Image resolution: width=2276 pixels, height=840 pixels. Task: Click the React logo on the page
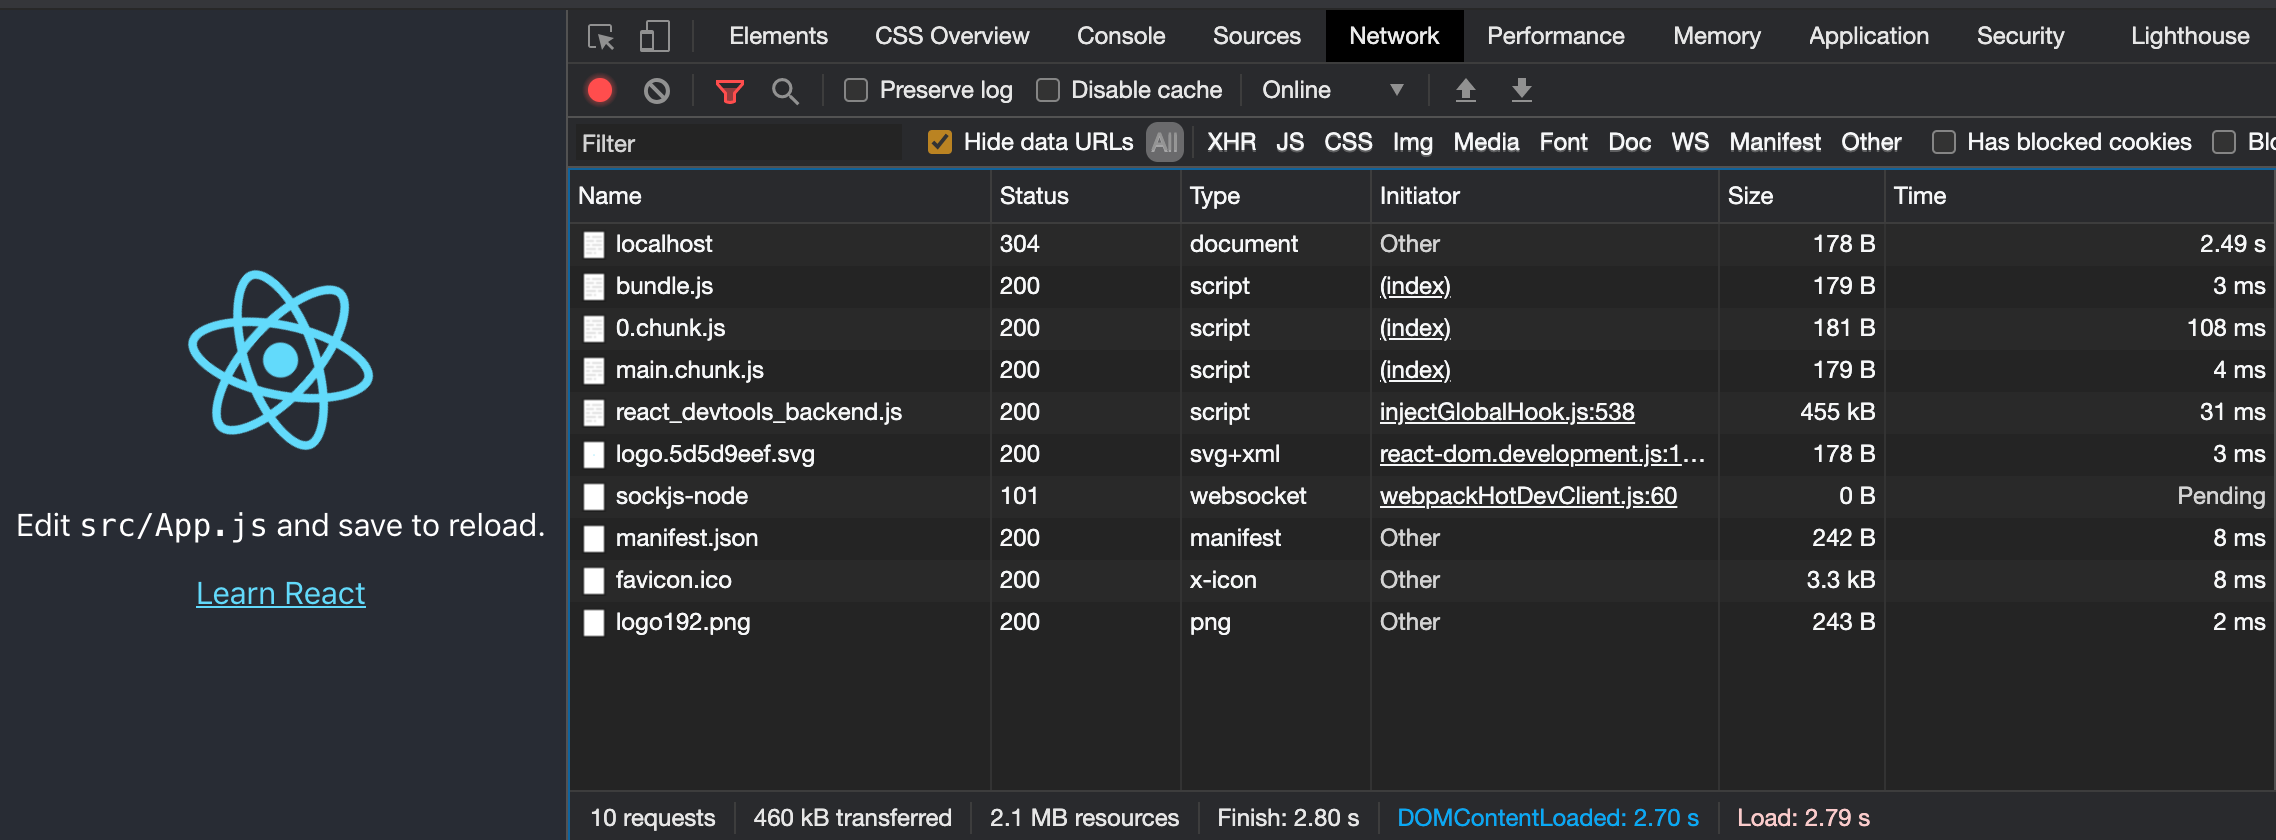point(281,360)
